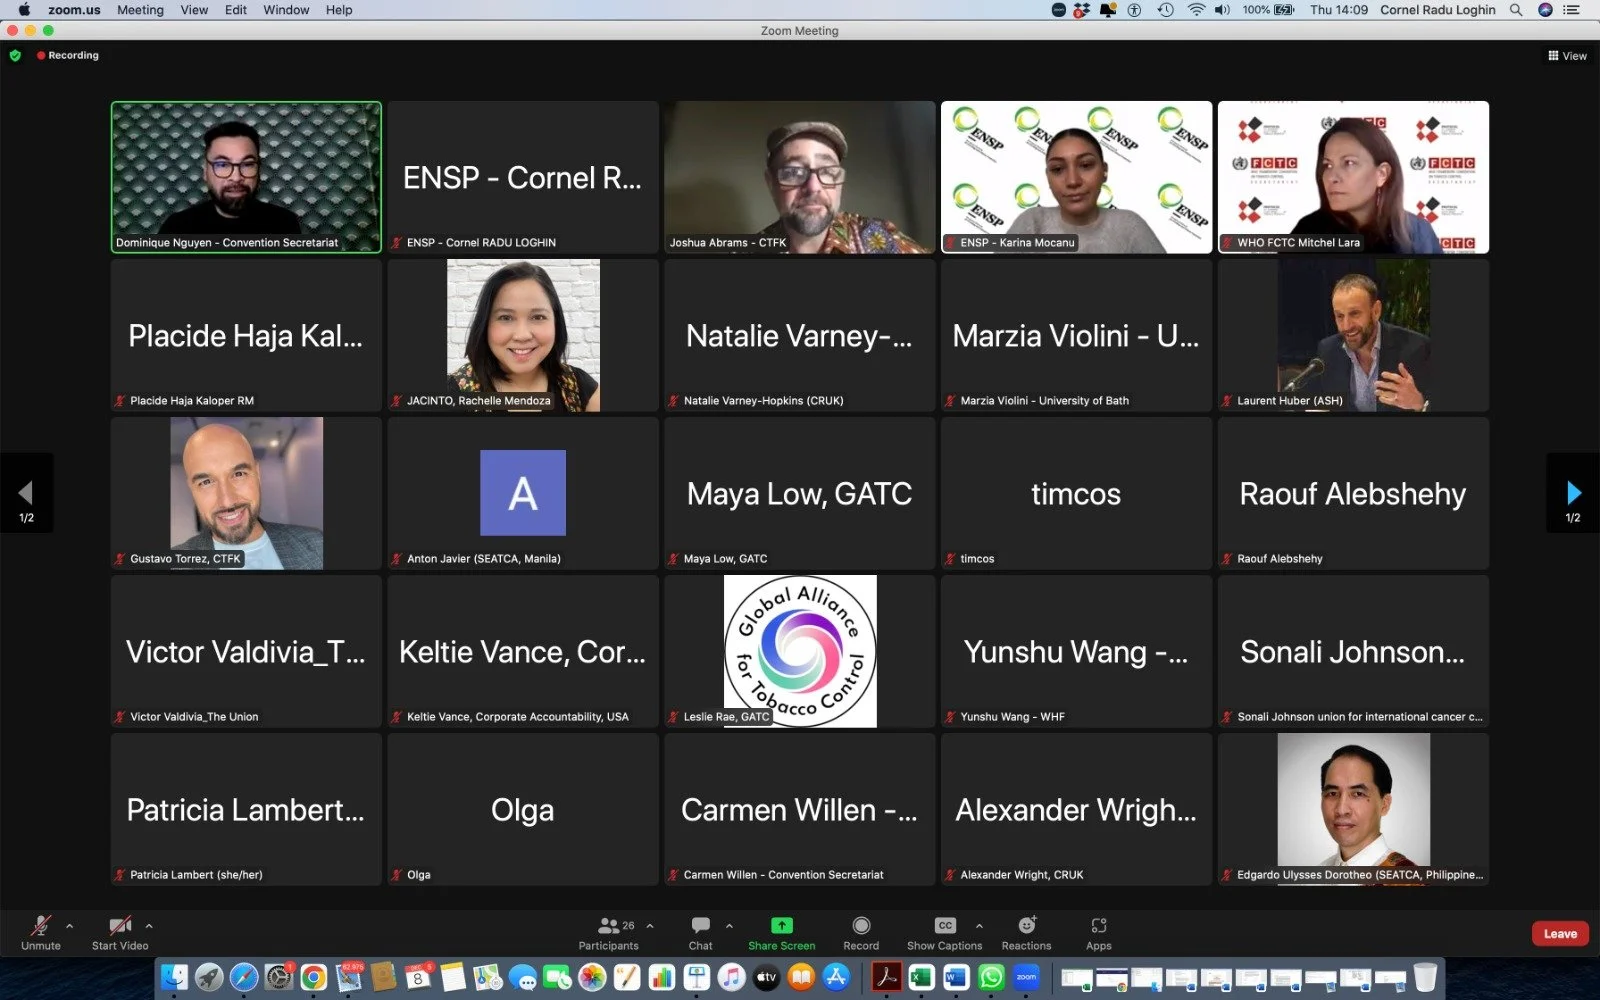Expand the arrow beside Participants
1600x1000 pixels.
coord(650,926)
